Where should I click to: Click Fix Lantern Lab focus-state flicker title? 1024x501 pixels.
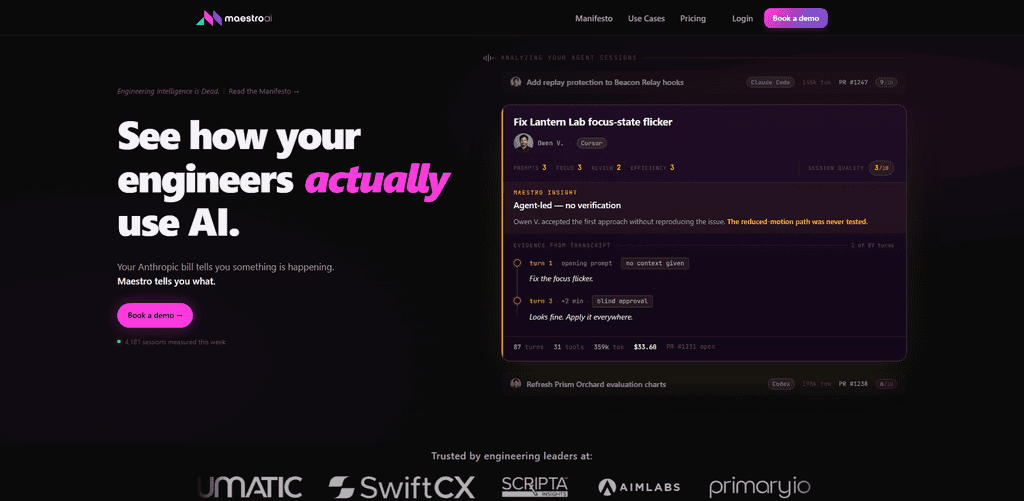pyautogui.click(x=593, y=121)
